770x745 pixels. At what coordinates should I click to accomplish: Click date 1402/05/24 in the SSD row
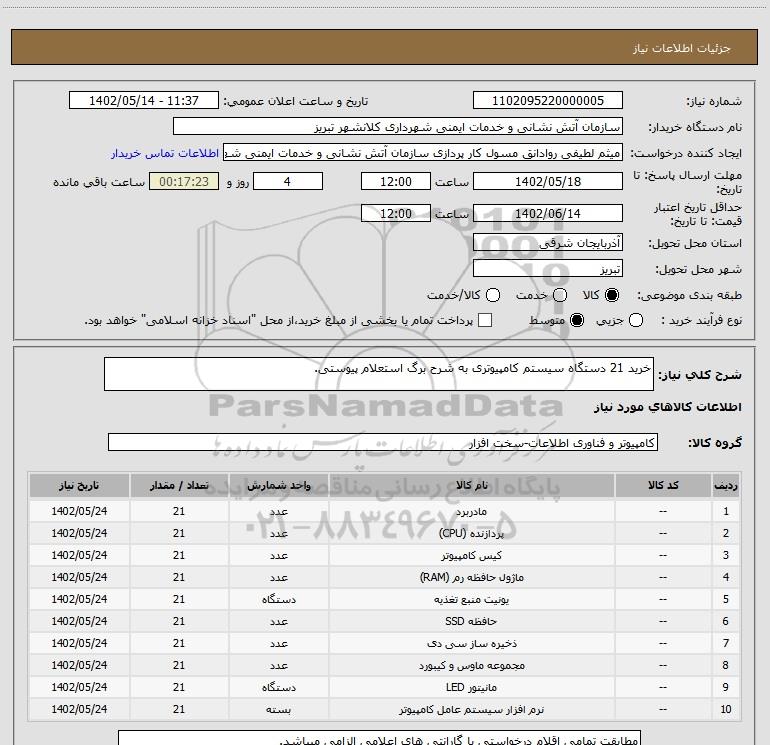pos(79,621)
